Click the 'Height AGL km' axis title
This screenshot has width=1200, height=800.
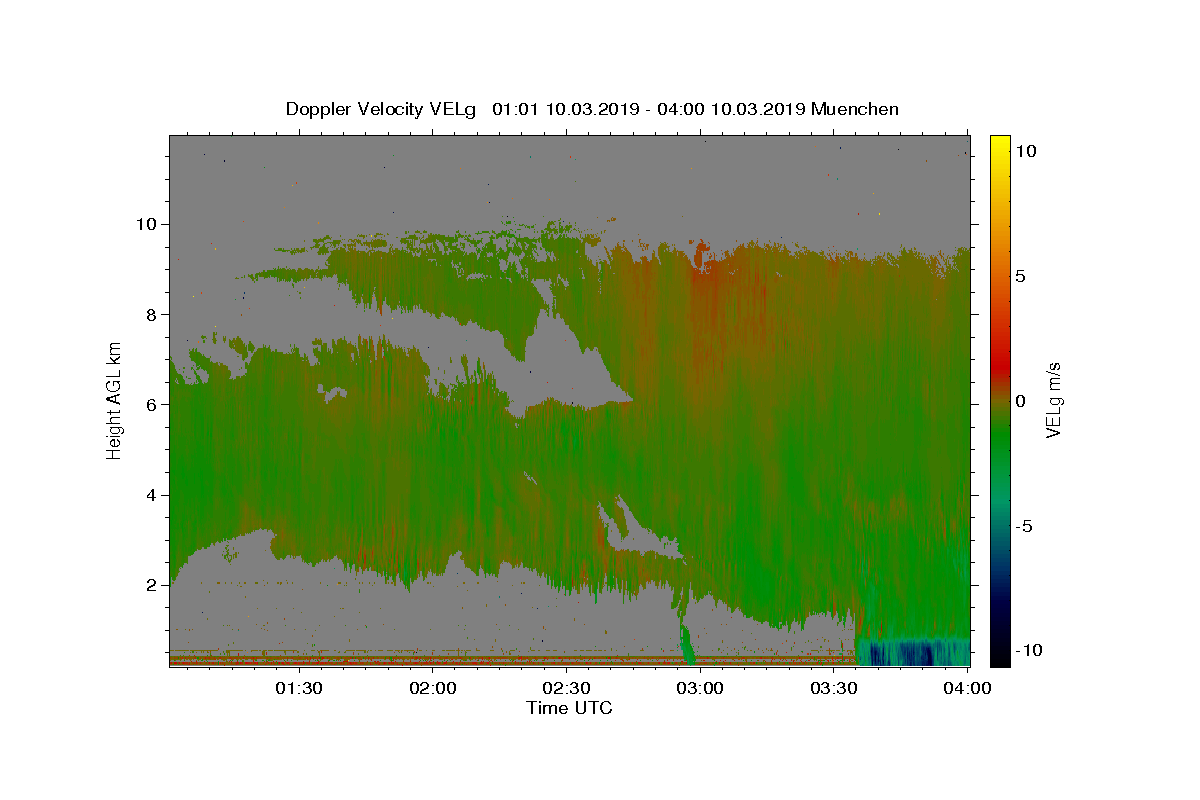point(115,400)
